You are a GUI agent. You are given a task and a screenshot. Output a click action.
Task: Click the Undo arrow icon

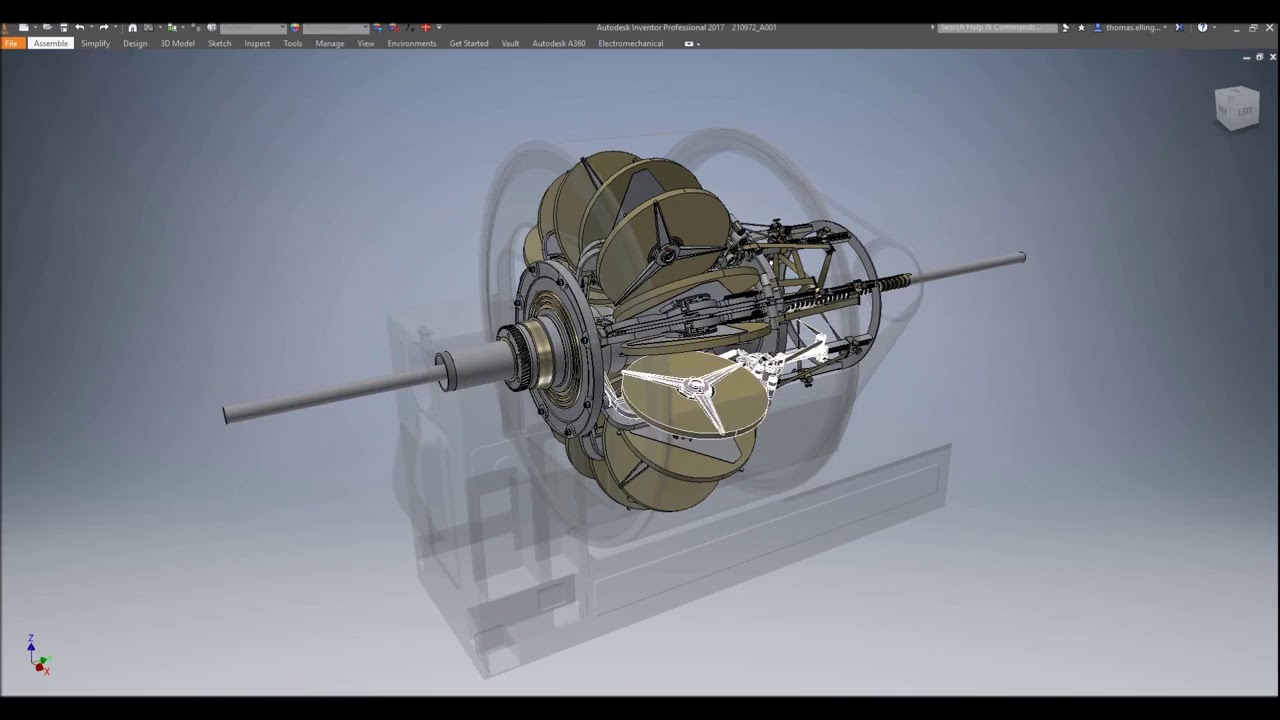(x=80, y=27)
